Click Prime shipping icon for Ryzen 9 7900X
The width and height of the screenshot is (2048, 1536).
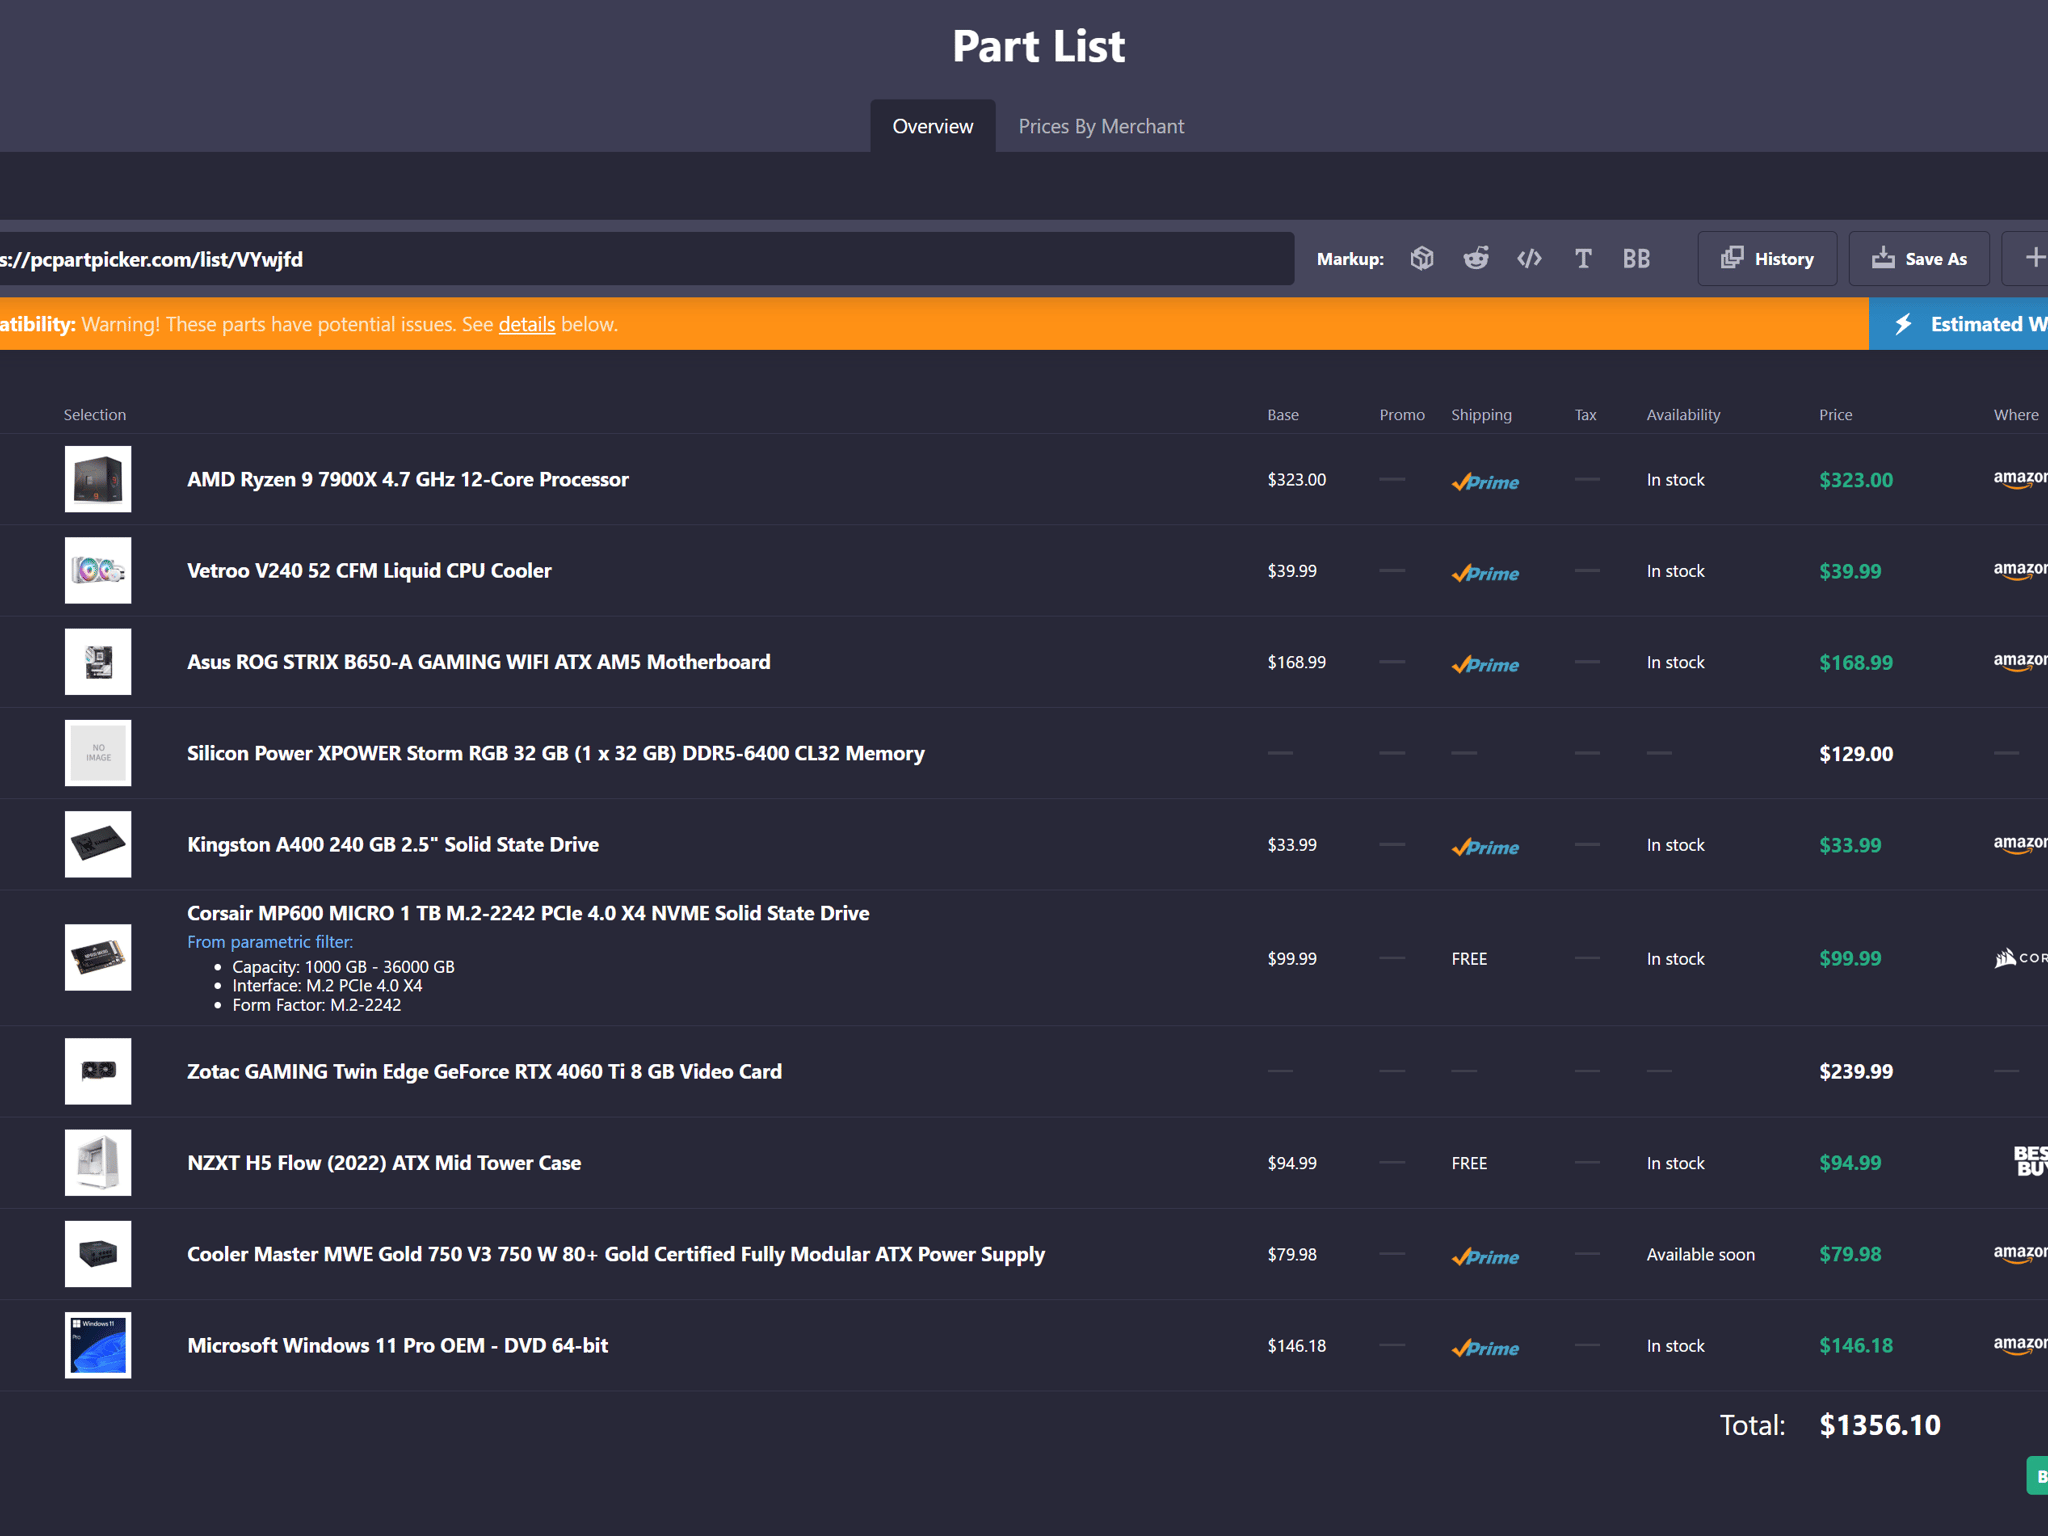click(x=1485, y=482)
